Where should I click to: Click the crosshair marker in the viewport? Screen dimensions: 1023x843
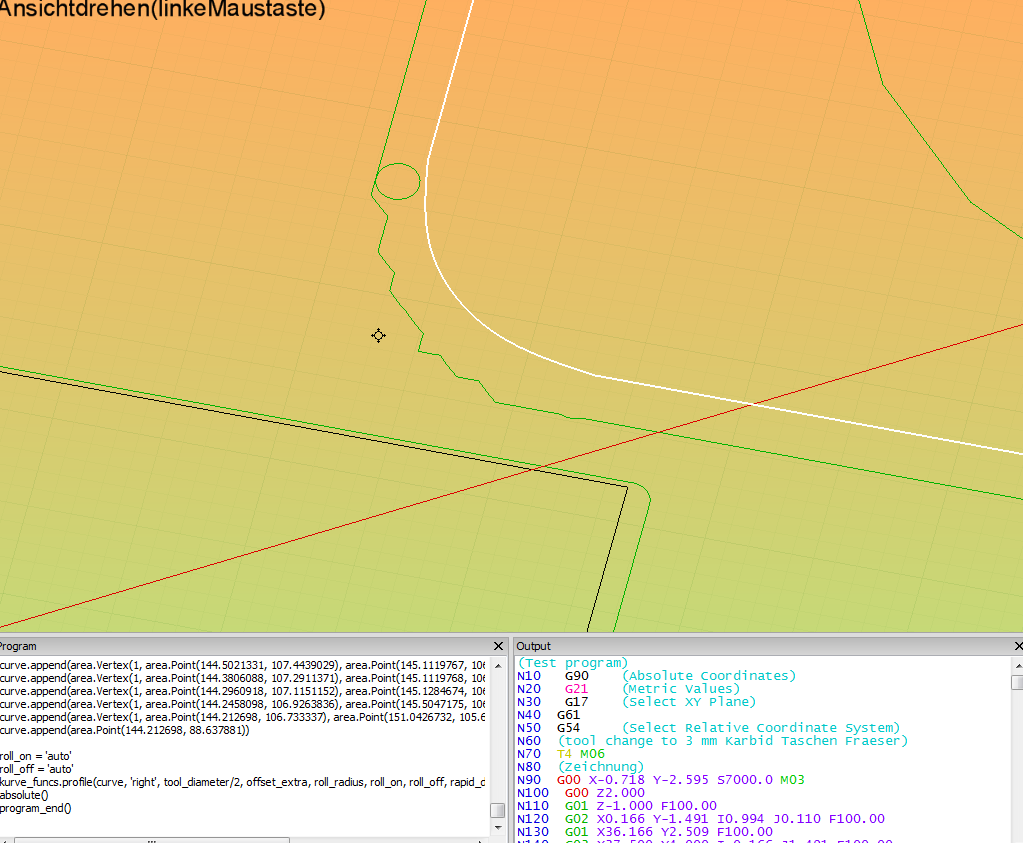[x=378, y=336]
